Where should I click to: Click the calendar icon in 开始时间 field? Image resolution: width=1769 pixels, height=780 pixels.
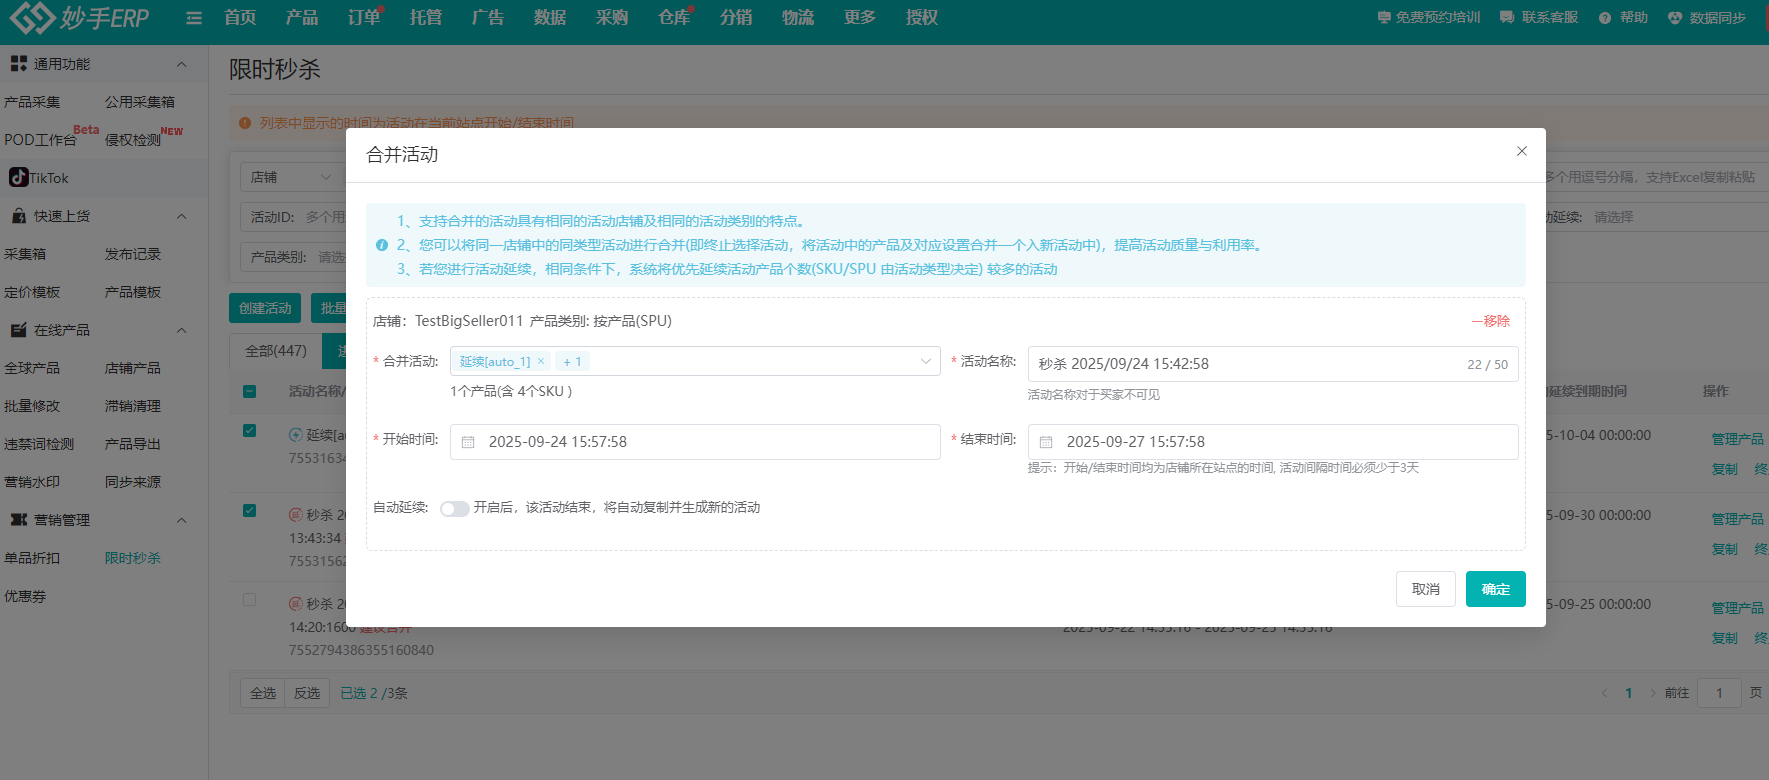(468, 442)
